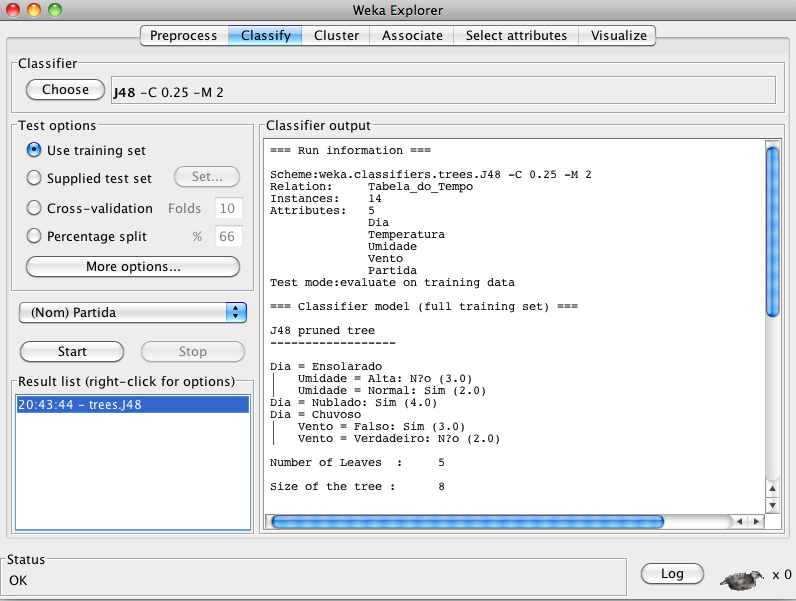This screenshot has width=796, height=601.
Task: Go to the Visualize tab
Action: point(618,35)
